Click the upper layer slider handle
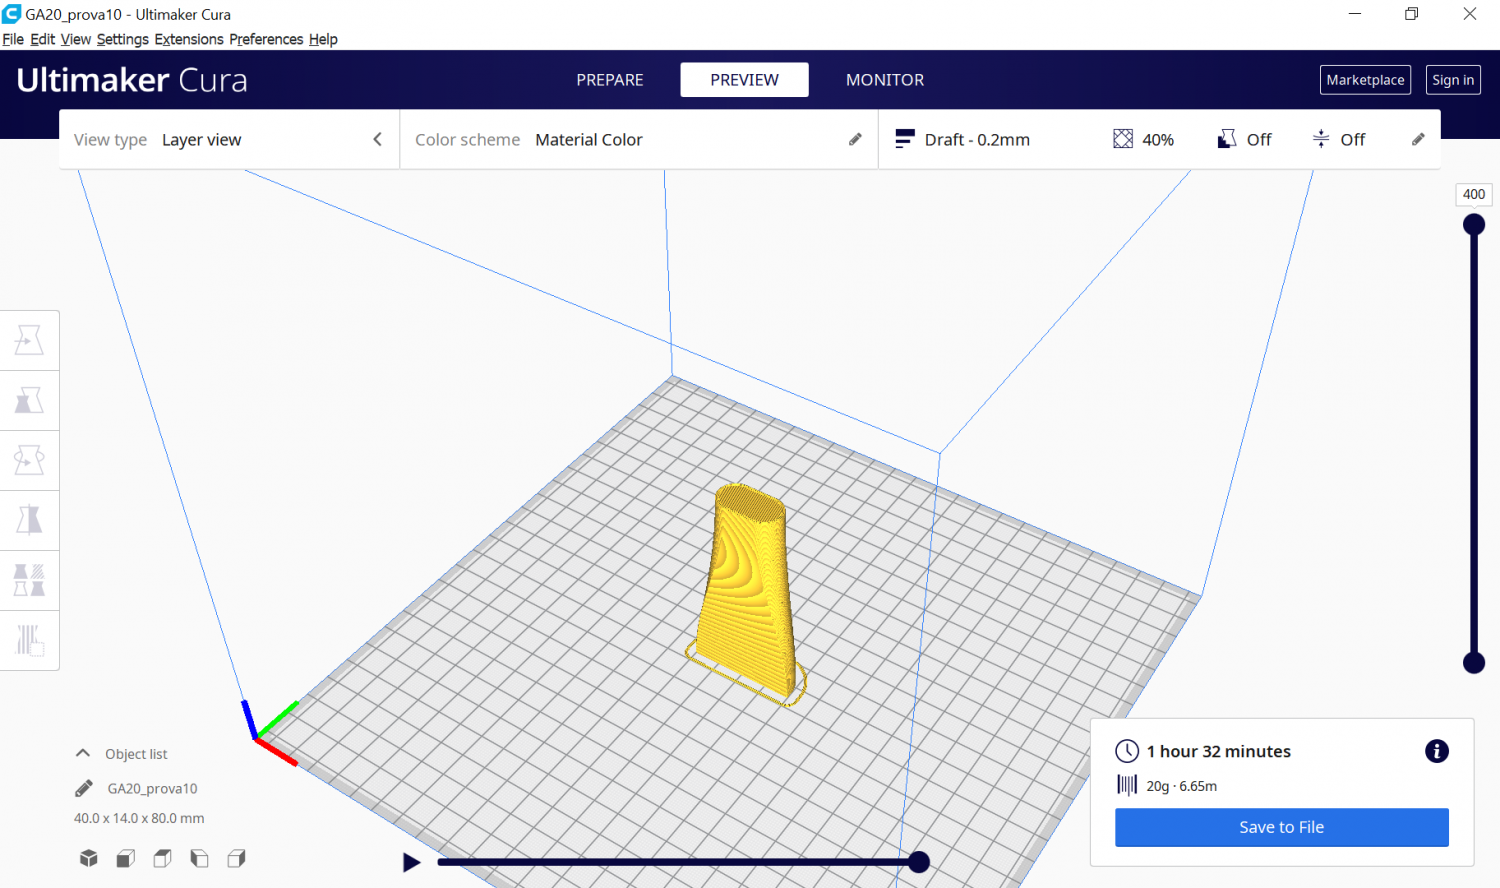The height and width of the screenshot is (888, 1500). tap(1474, 224)
